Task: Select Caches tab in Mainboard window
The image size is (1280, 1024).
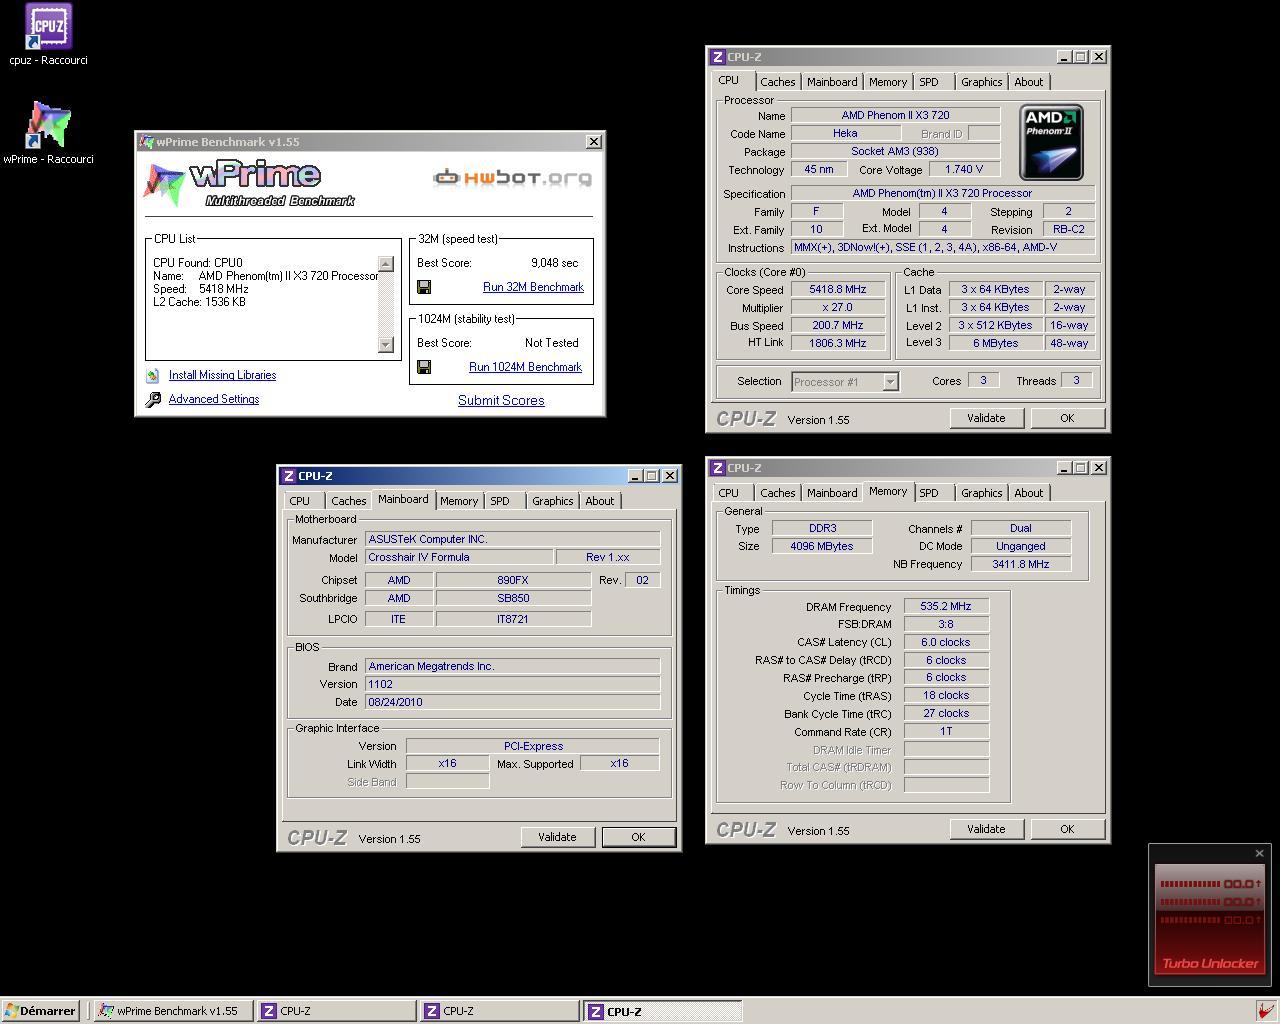Action: pos(348,501)
